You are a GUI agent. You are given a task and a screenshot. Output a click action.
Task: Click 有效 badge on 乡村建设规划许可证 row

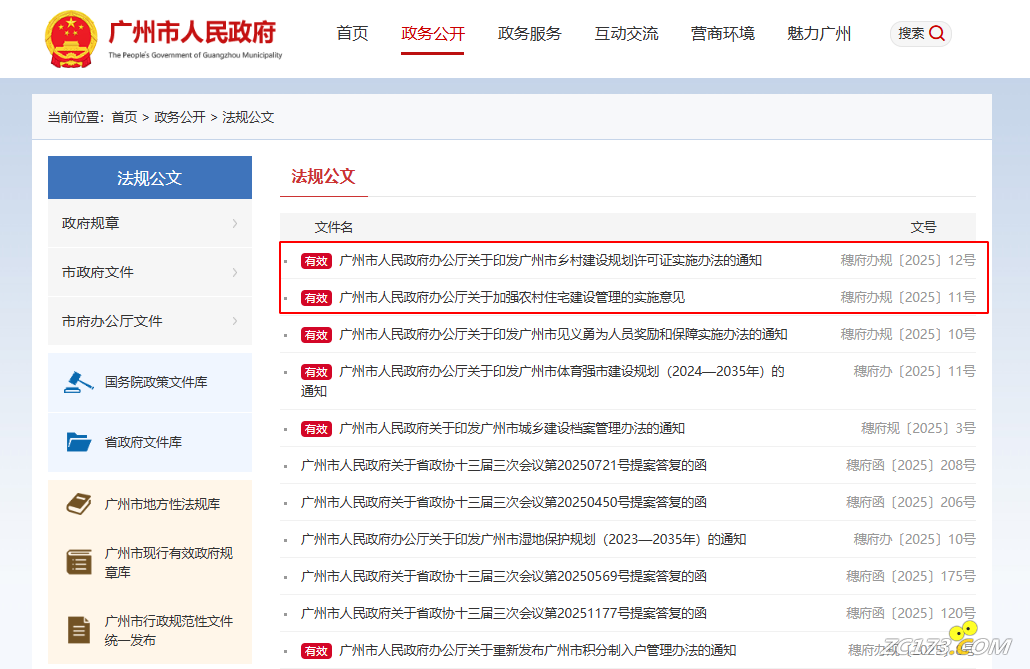316,261
